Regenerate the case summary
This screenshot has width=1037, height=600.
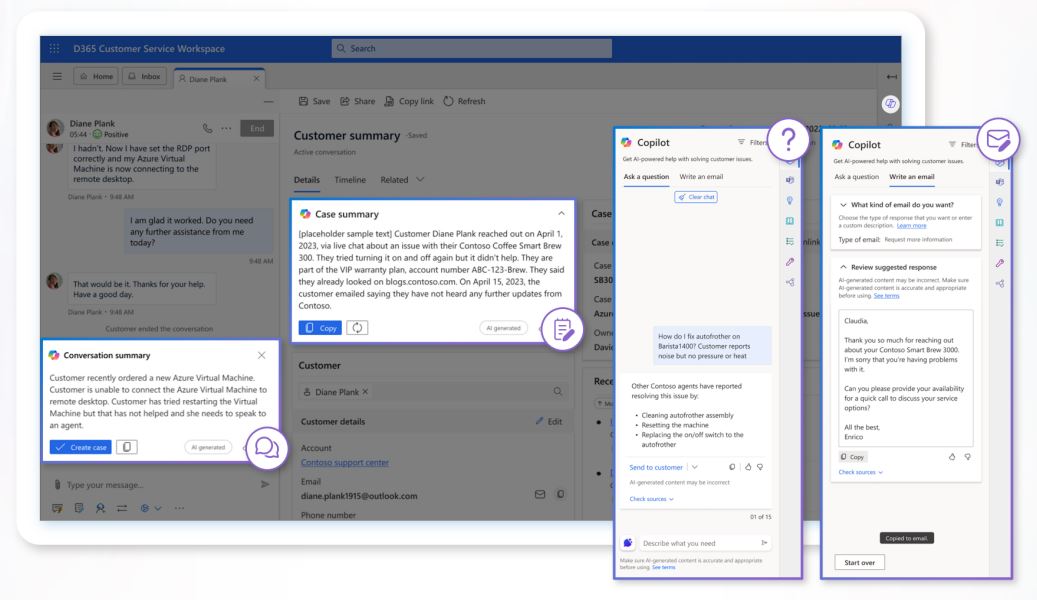pyautogui.click(x=357, y=327)
